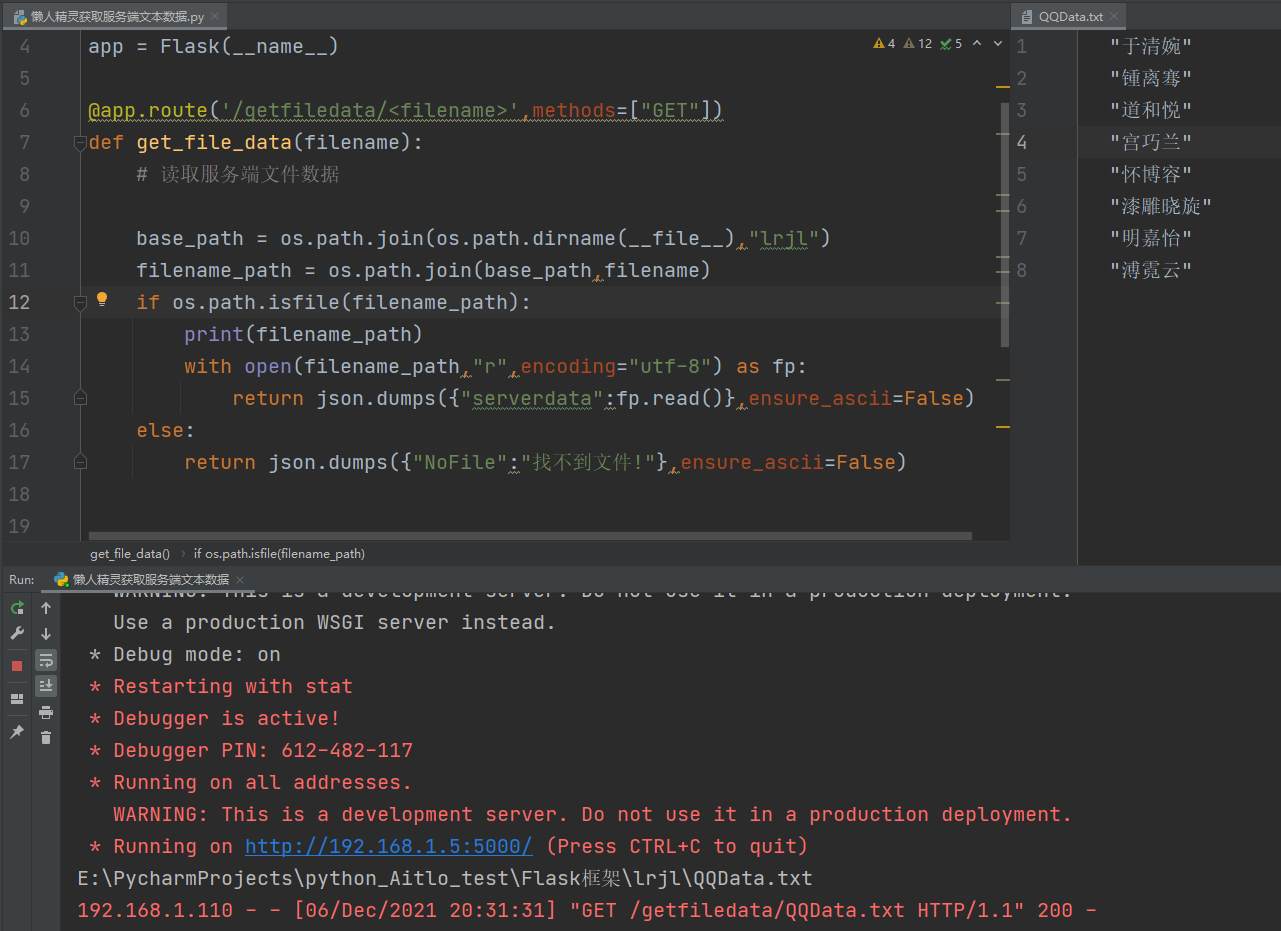Place cursor on "于清婉" in QQData.txt

pyautogui.click(x=1151, y=46)
